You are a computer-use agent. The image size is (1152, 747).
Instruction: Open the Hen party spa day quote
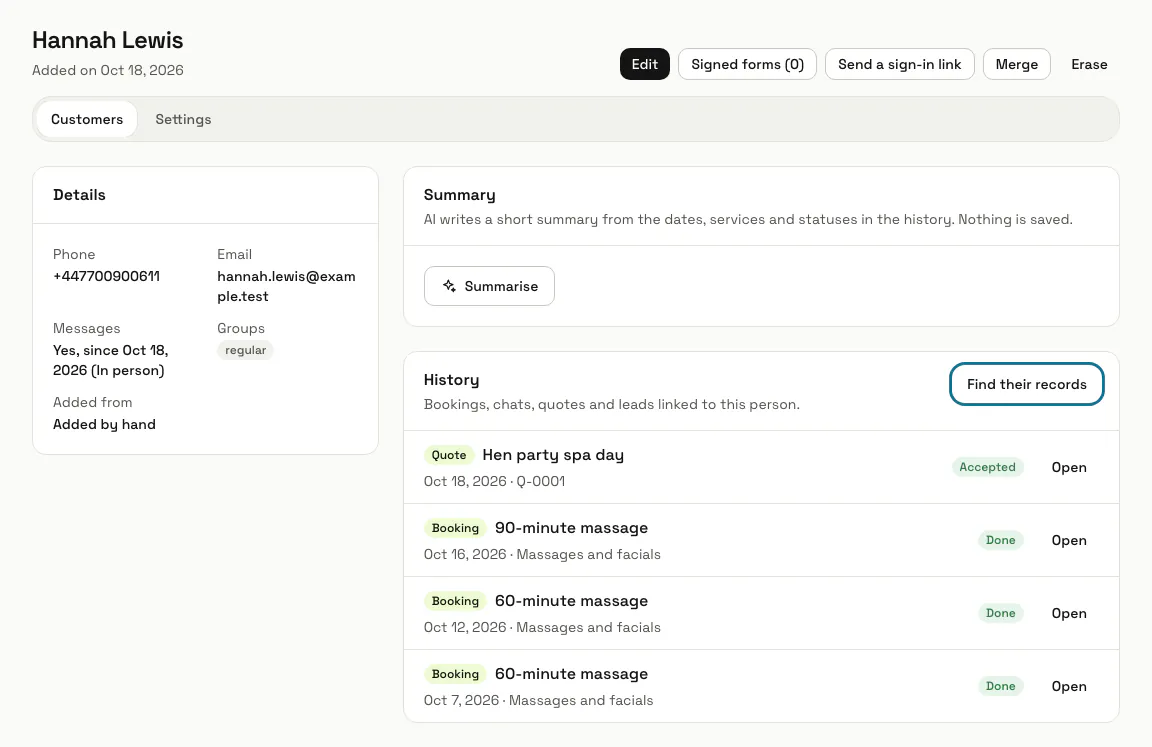click(1068, 467)
